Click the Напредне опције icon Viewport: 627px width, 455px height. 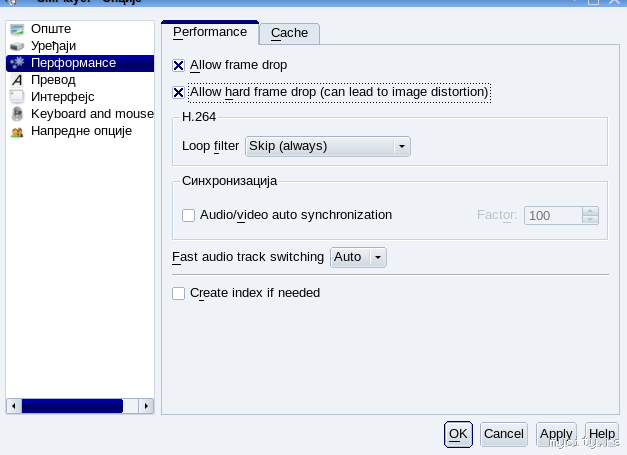point(16,131)
